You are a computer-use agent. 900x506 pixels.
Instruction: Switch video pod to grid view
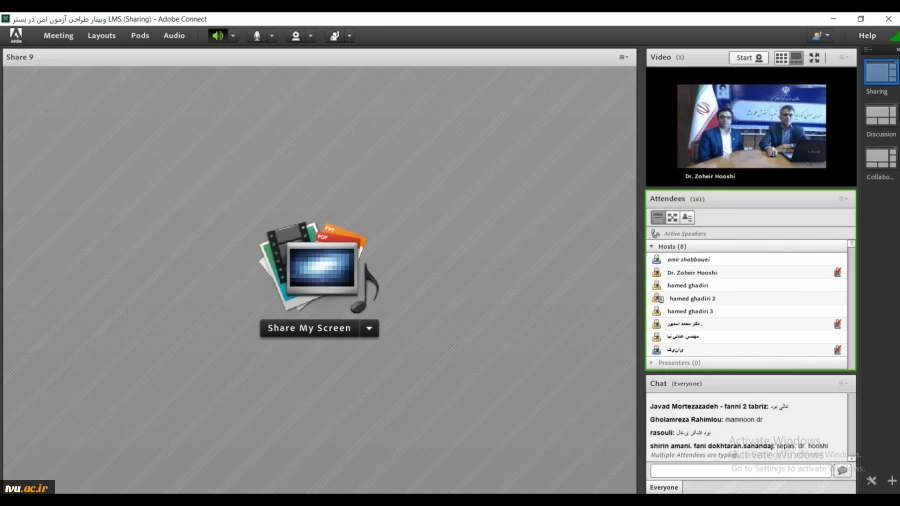click(781, 58)
